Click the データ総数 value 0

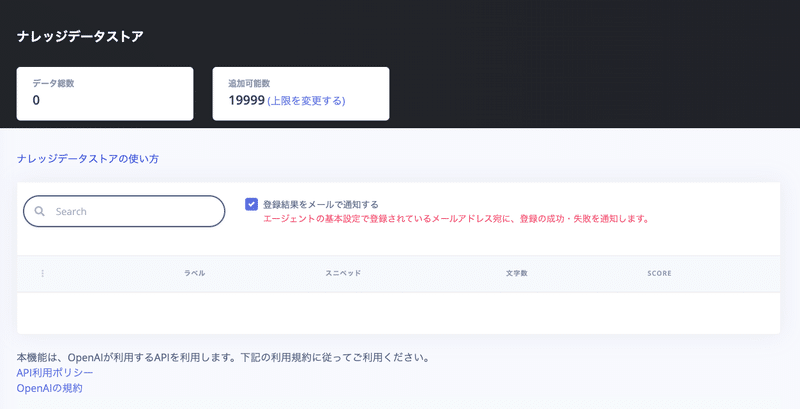pyautogui.click(x=36, y=100)
